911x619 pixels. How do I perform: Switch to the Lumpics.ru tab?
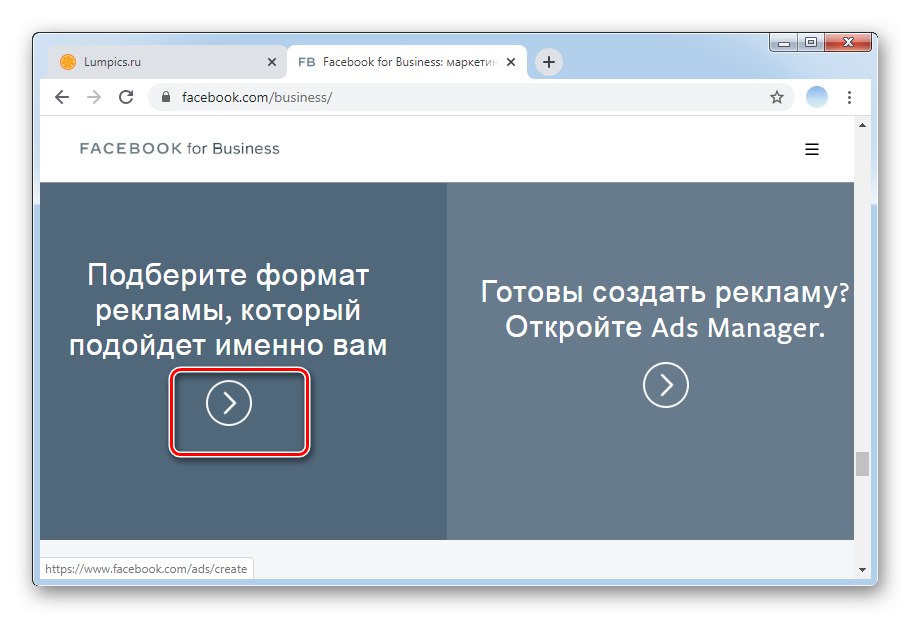tap(167, 62)
